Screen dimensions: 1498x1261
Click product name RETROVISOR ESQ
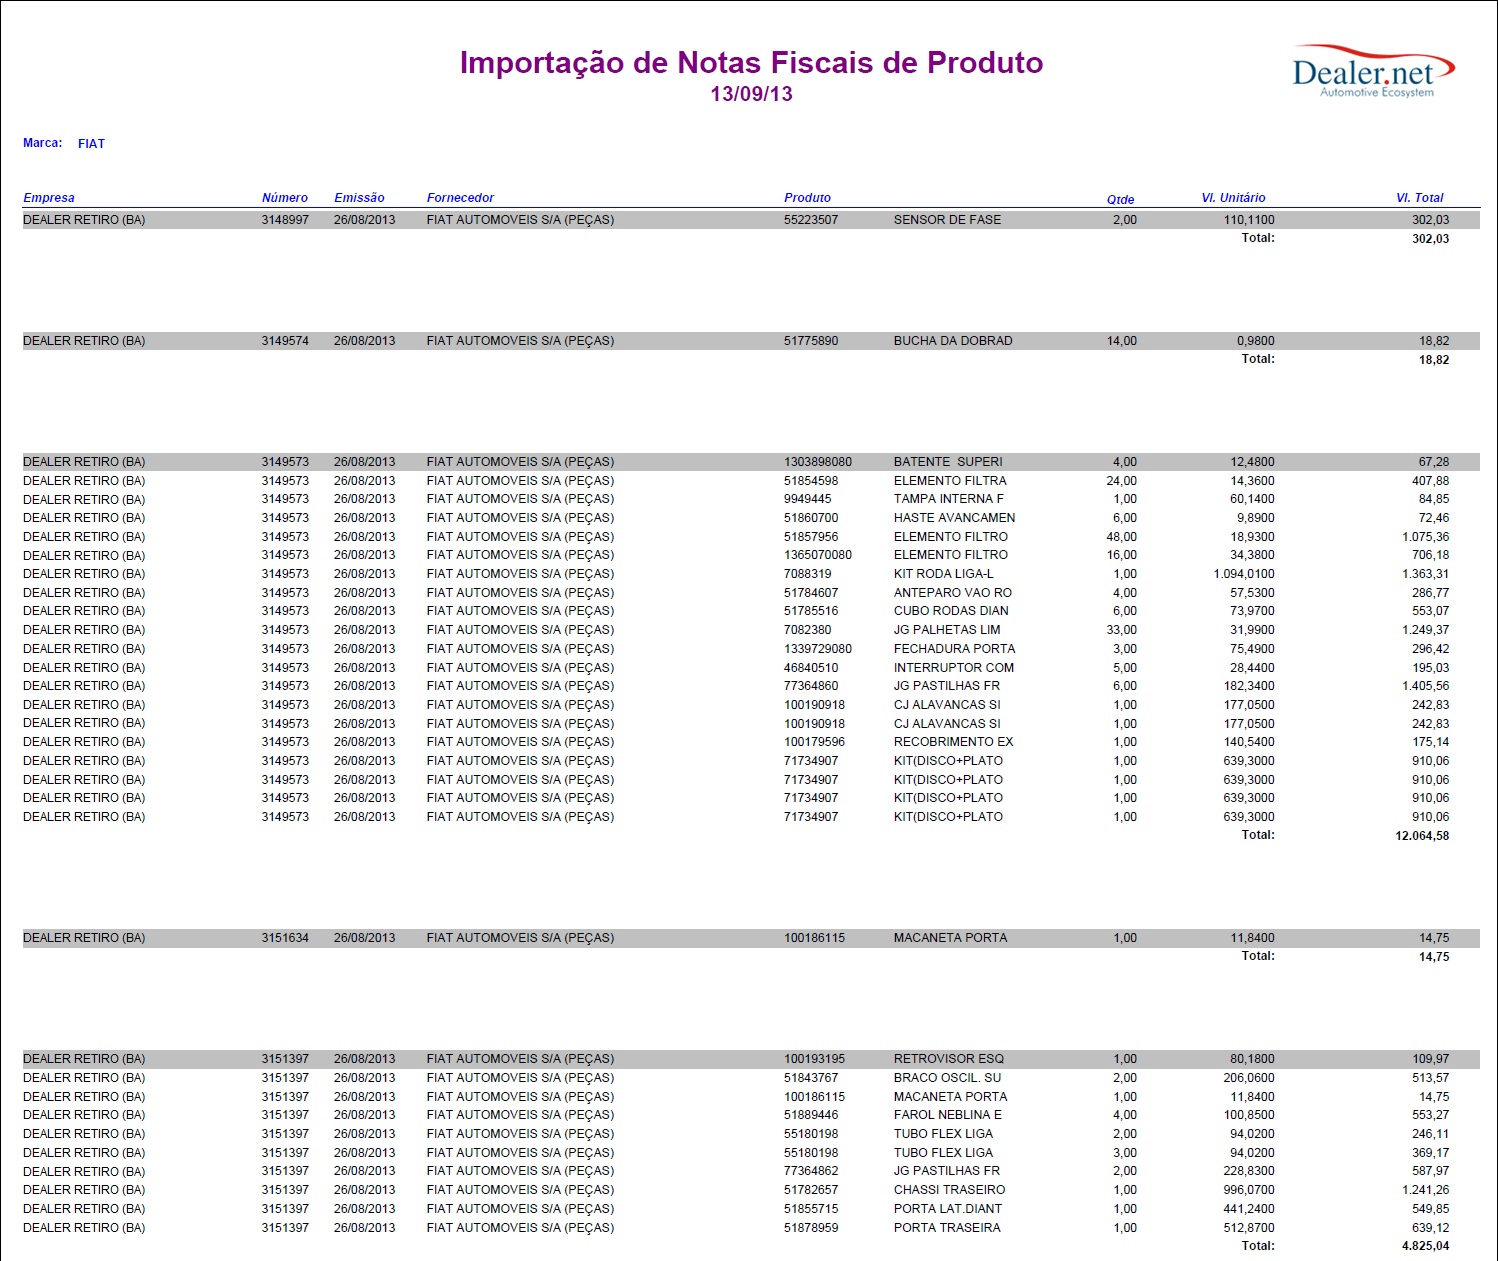click(949, 1059)
